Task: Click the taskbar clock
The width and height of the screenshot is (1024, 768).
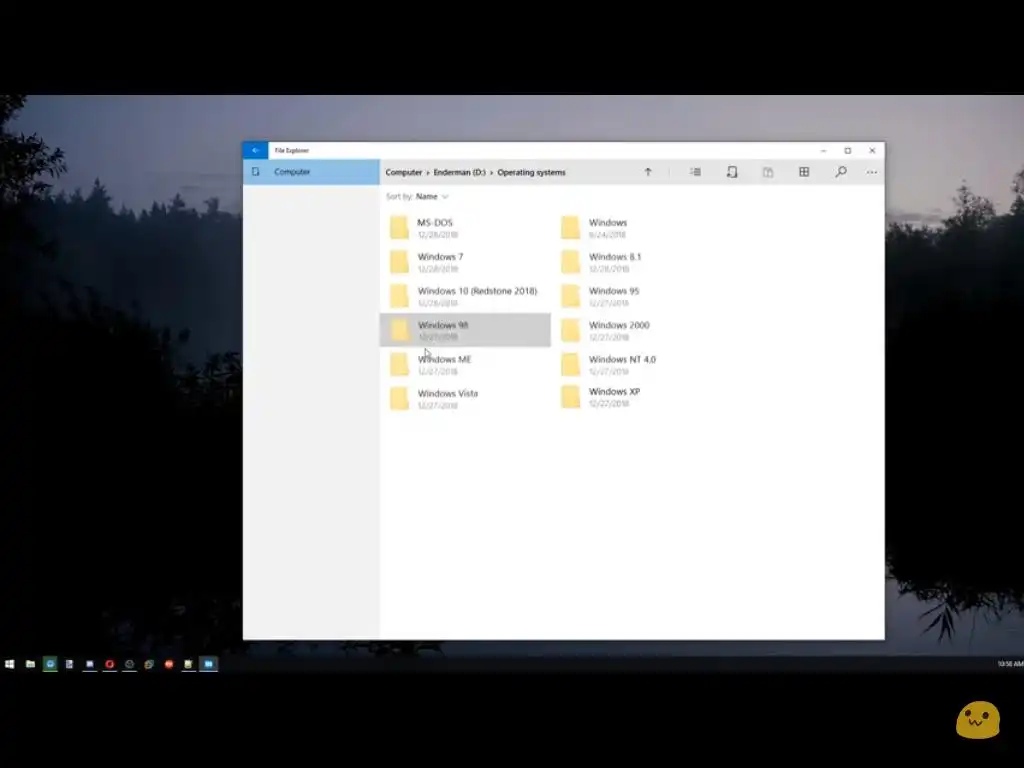Action: point(1010,664)
